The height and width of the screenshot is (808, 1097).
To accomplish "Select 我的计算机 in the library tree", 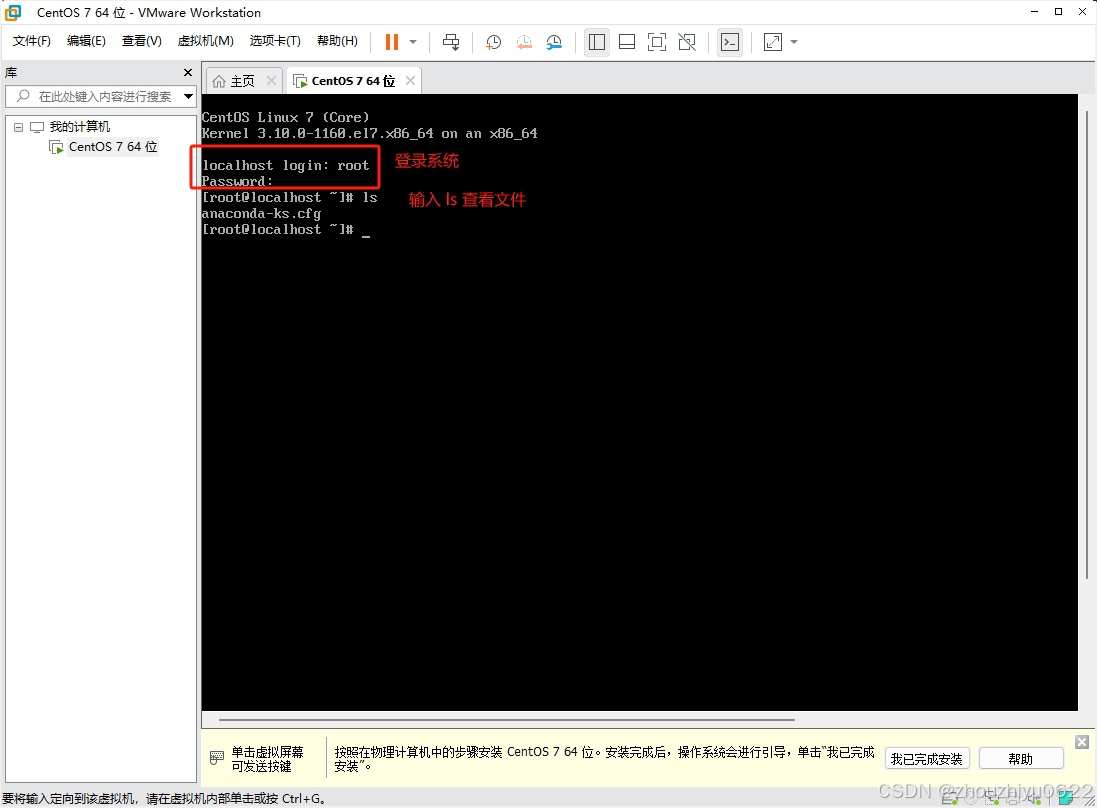I will tap(80, 127).
